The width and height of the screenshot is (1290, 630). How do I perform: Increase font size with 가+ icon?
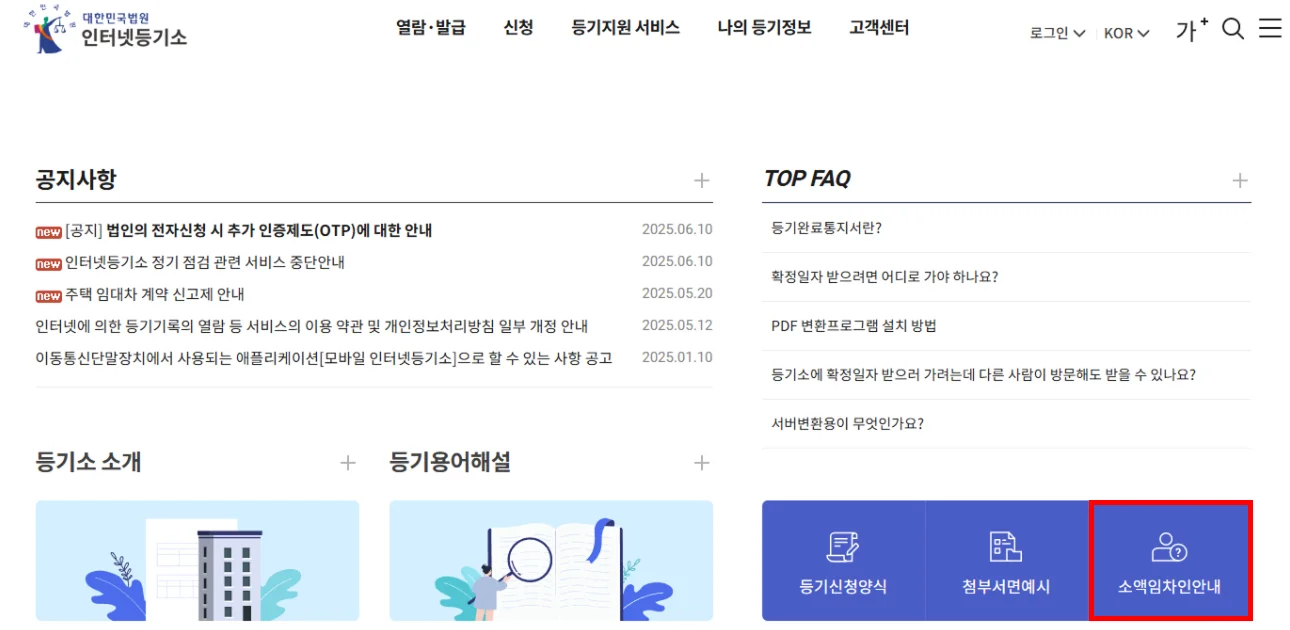coord(1192,29)
